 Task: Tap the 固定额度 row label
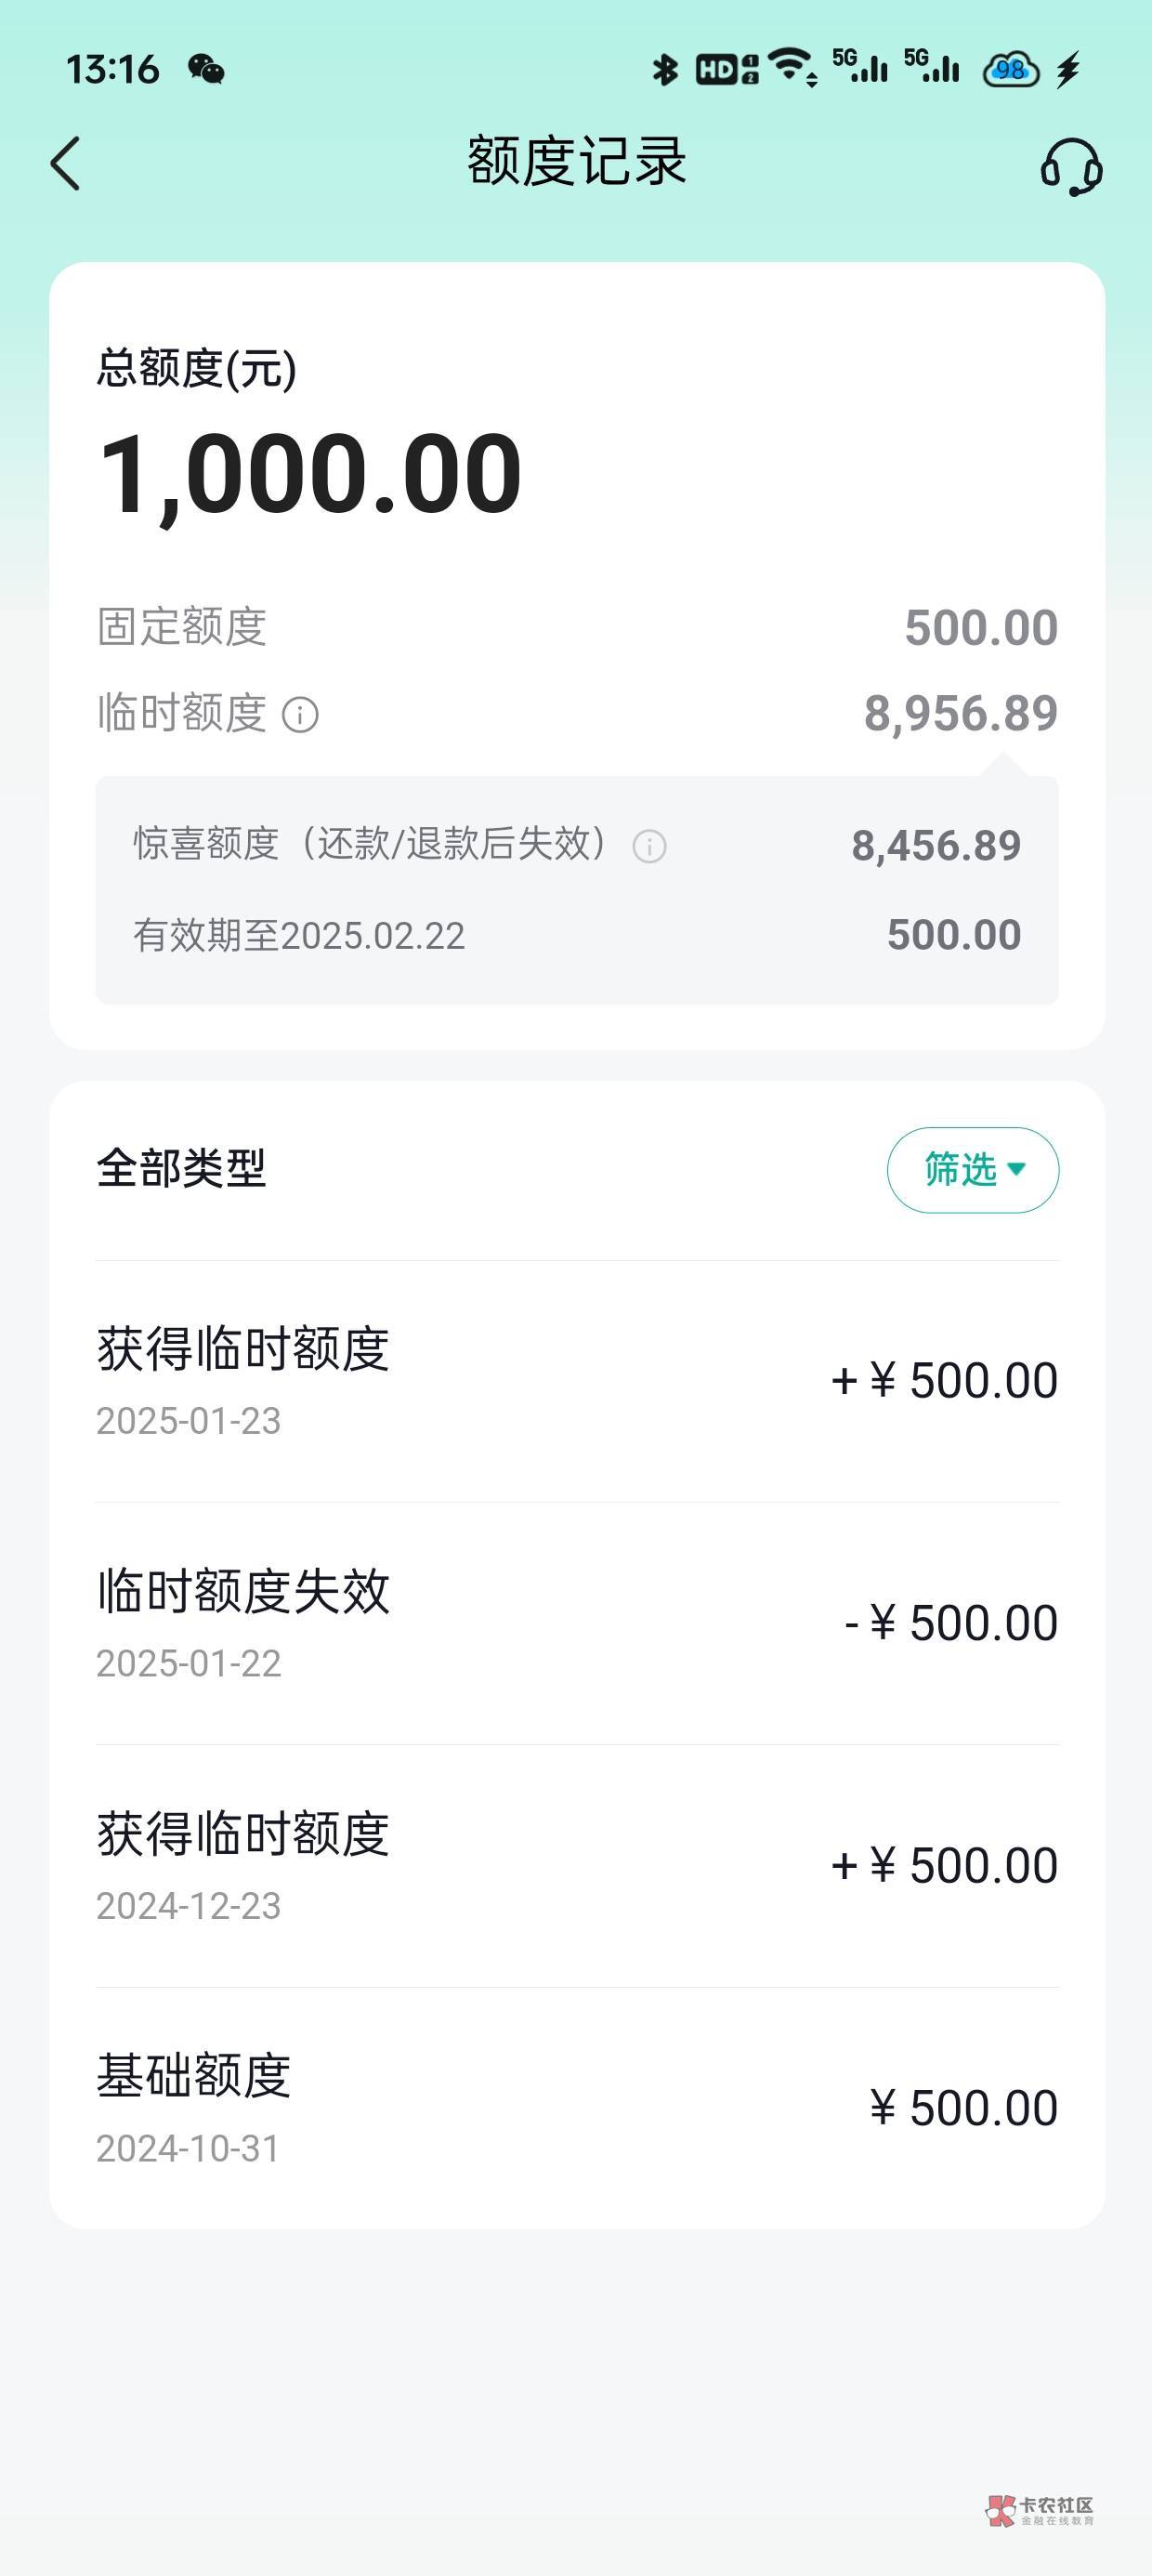point(181,627)
